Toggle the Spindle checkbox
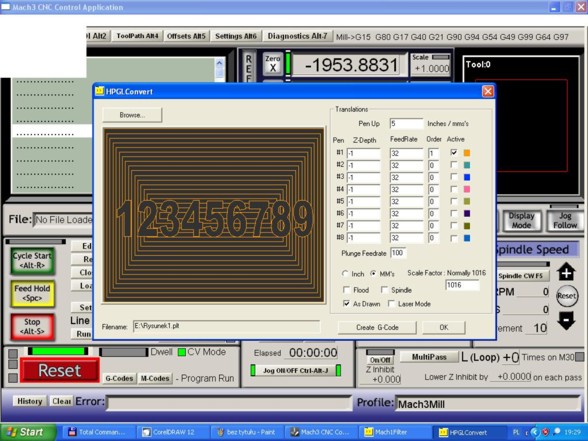 pos(384,290)
